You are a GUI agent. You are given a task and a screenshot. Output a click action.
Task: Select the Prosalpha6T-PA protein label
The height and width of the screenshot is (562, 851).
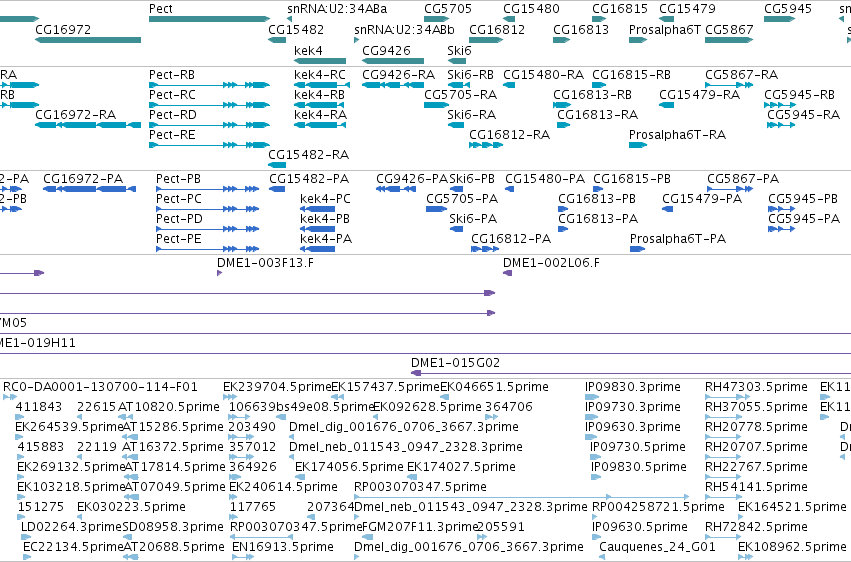(678, 239)
